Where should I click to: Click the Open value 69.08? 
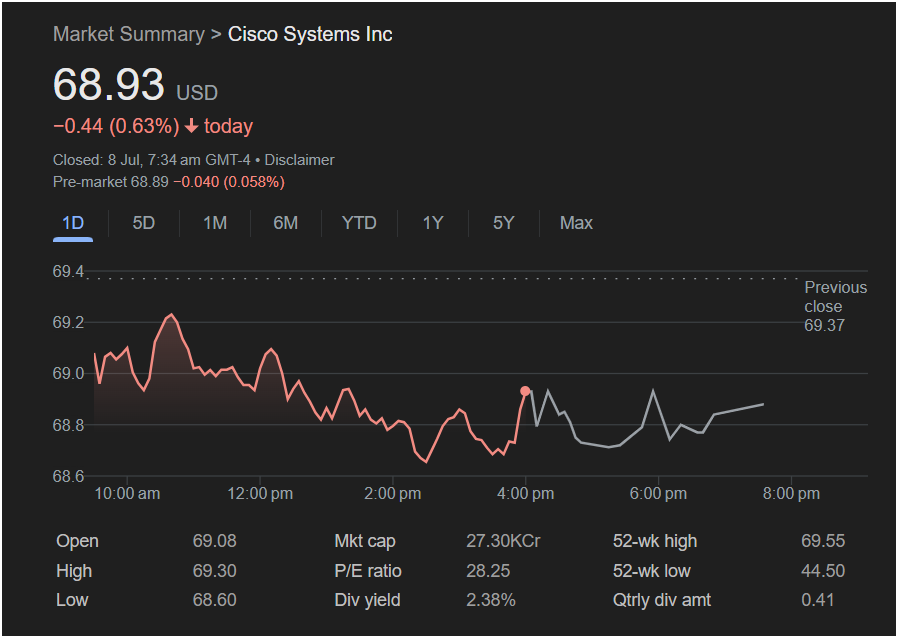point(215,541)
